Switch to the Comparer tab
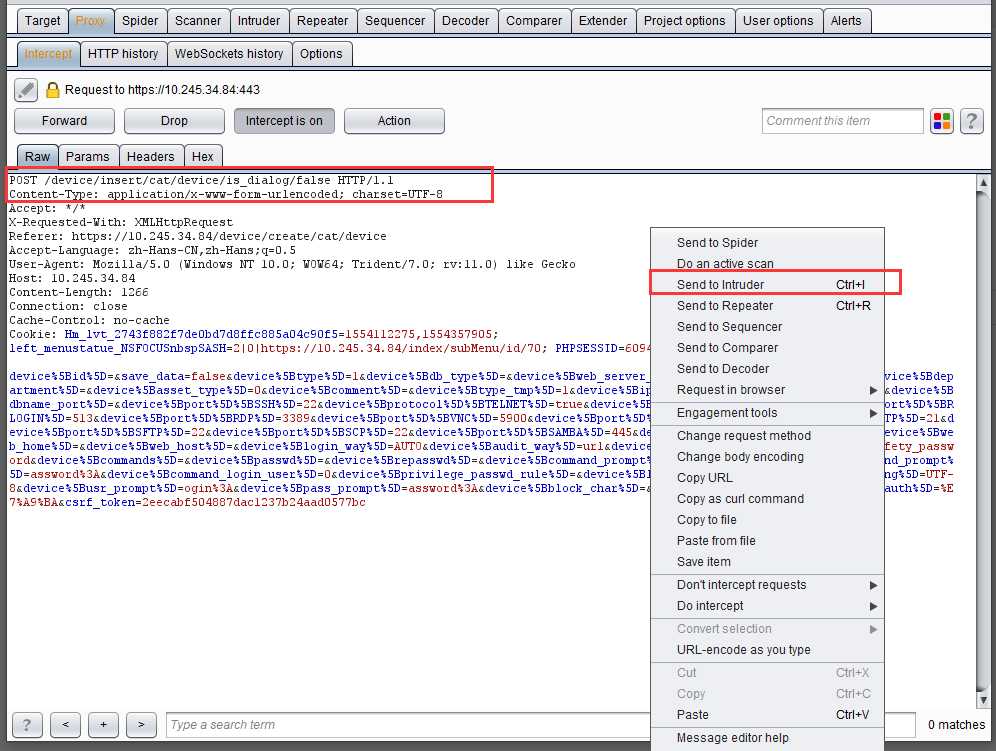This screenshot has width=996, height=751. pyautogui.click(x=534, y=21)
